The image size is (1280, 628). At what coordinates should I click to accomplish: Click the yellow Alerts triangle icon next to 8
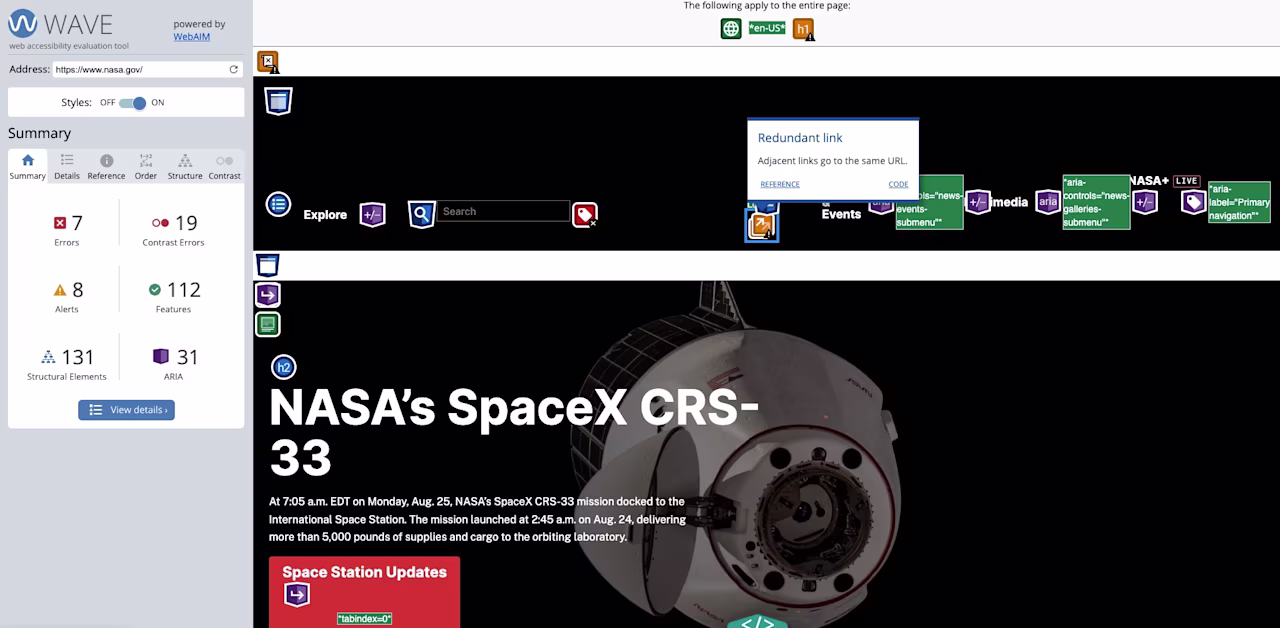[60, 290]
